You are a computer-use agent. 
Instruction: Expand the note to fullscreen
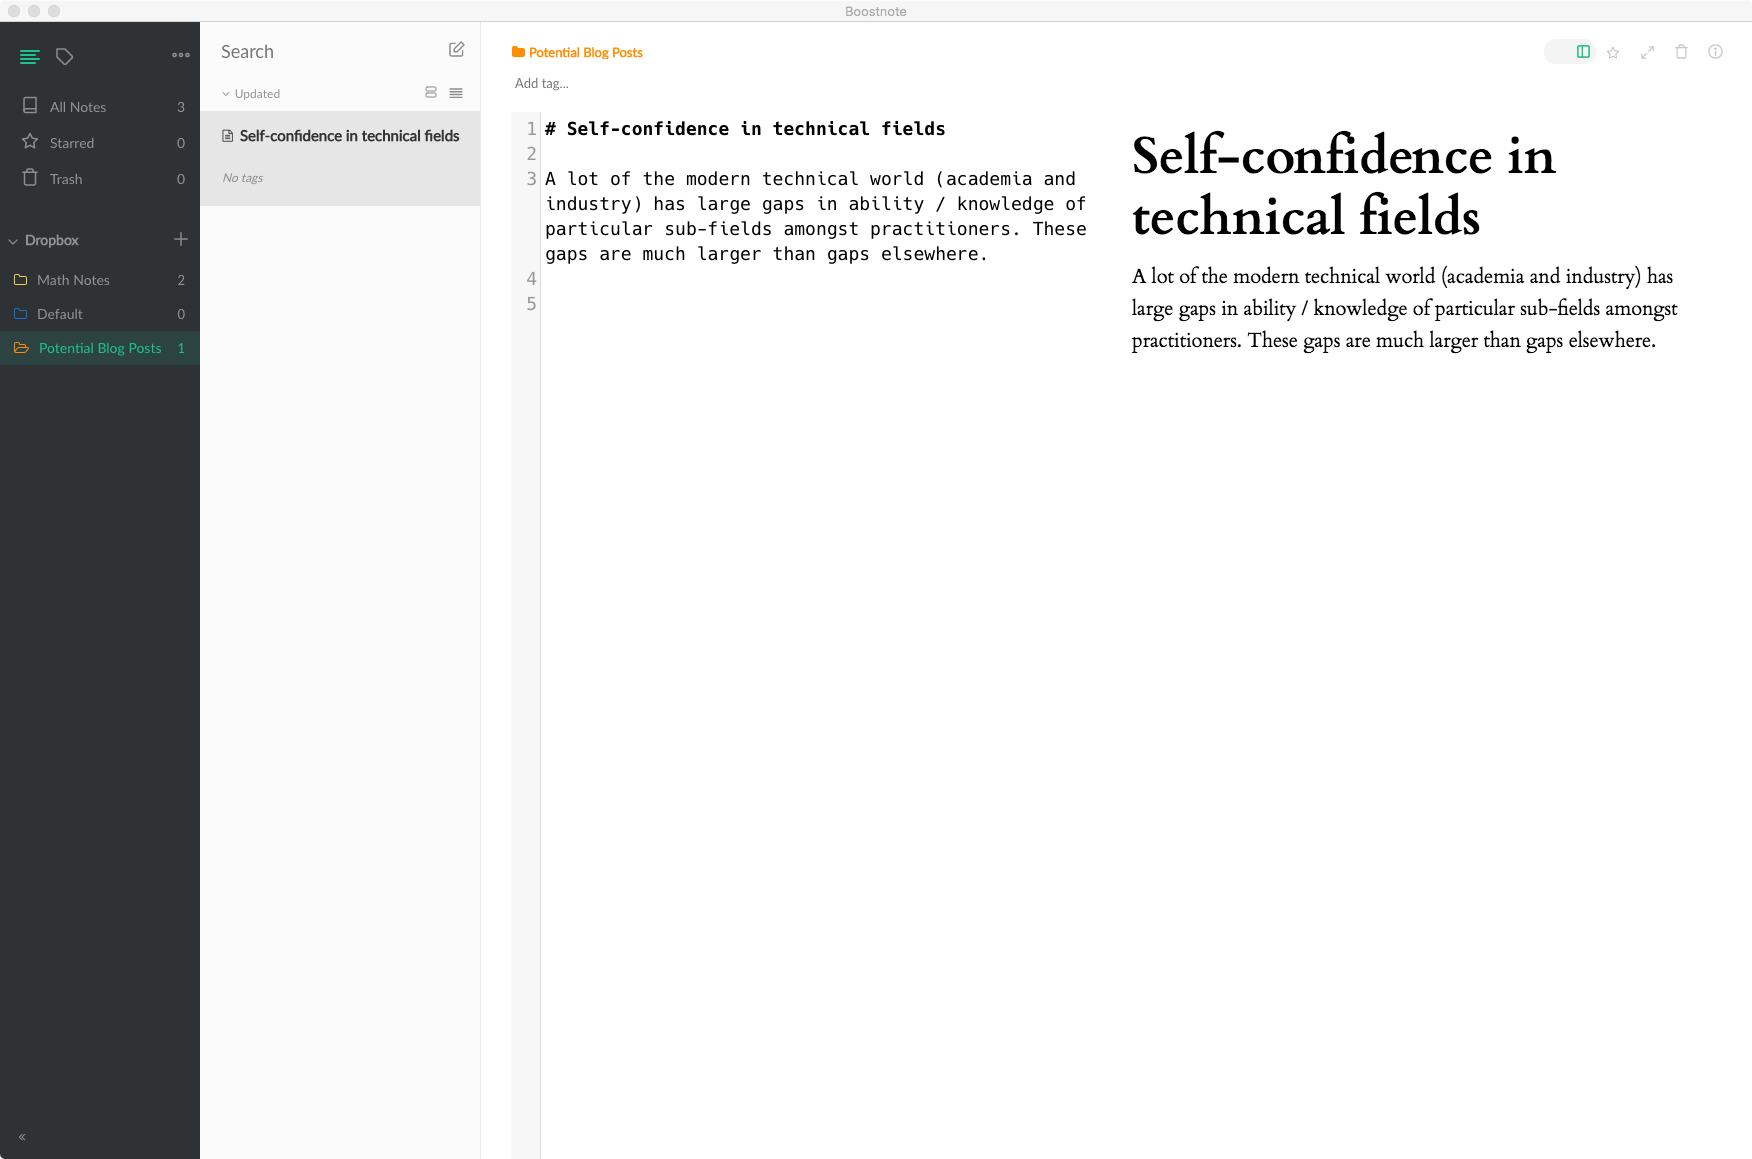pyautogui.click(x=1647, y=52)
